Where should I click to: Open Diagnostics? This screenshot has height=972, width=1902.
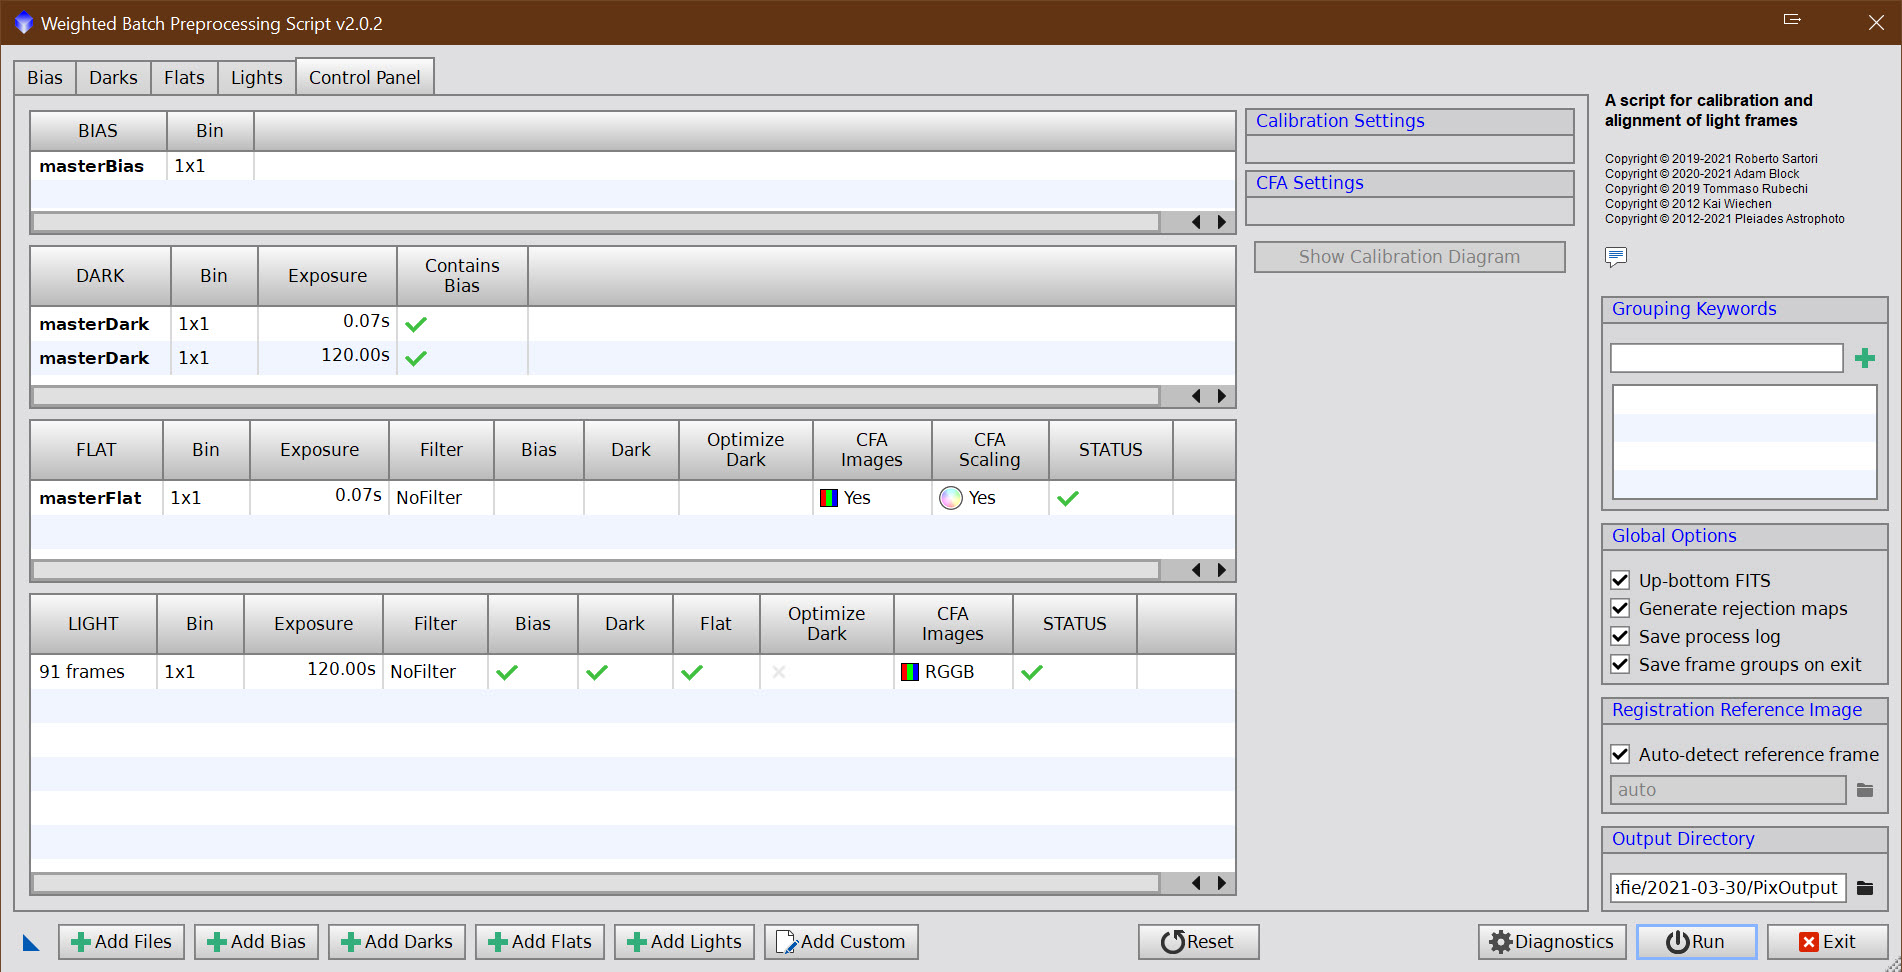point(1552,942)
